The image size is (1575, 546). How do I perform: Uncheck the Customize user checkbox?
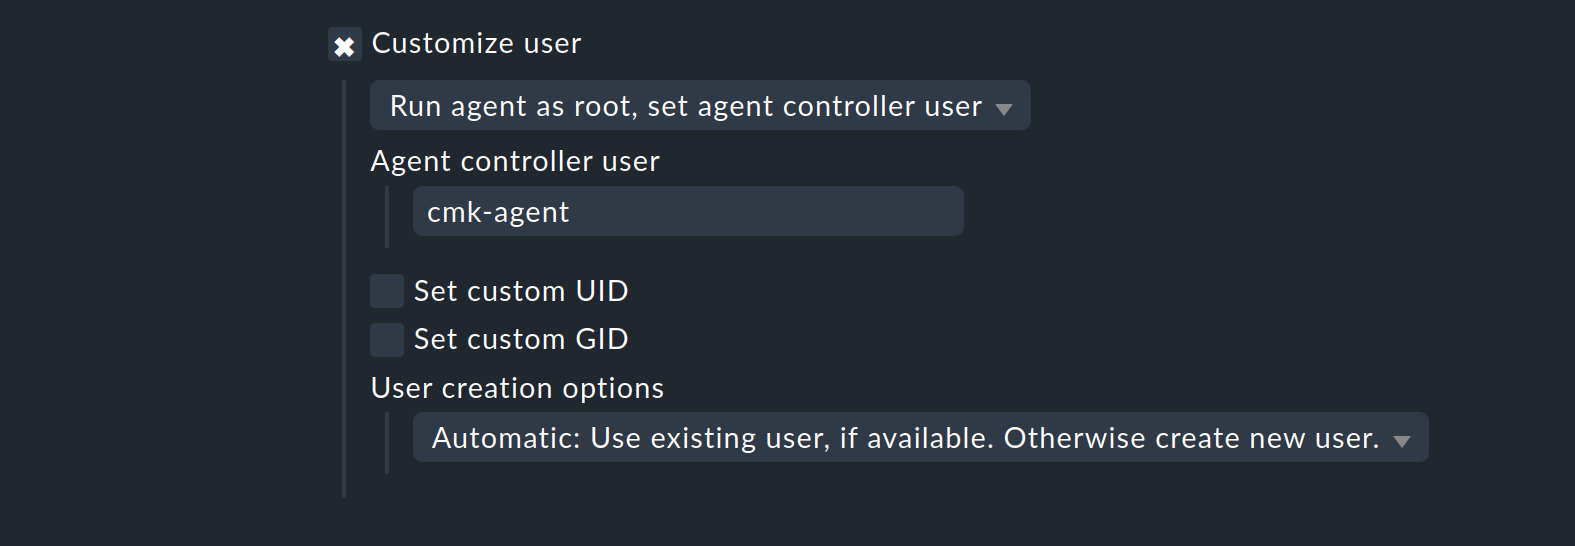(344, 45)
